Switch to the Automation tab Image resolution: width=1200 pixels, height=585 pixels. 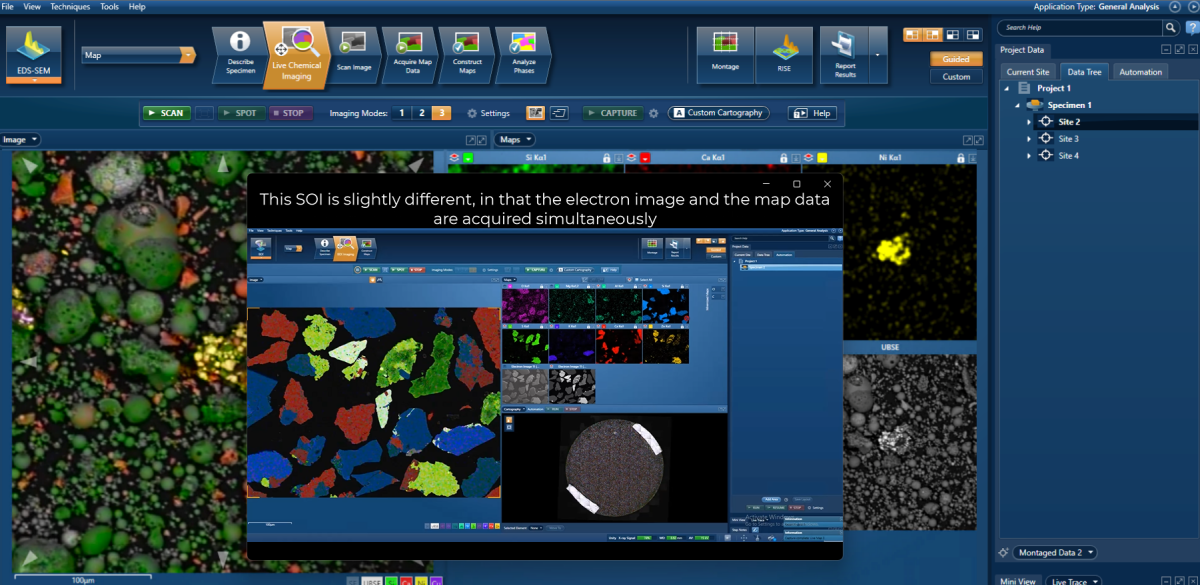tap(1140, 72)
